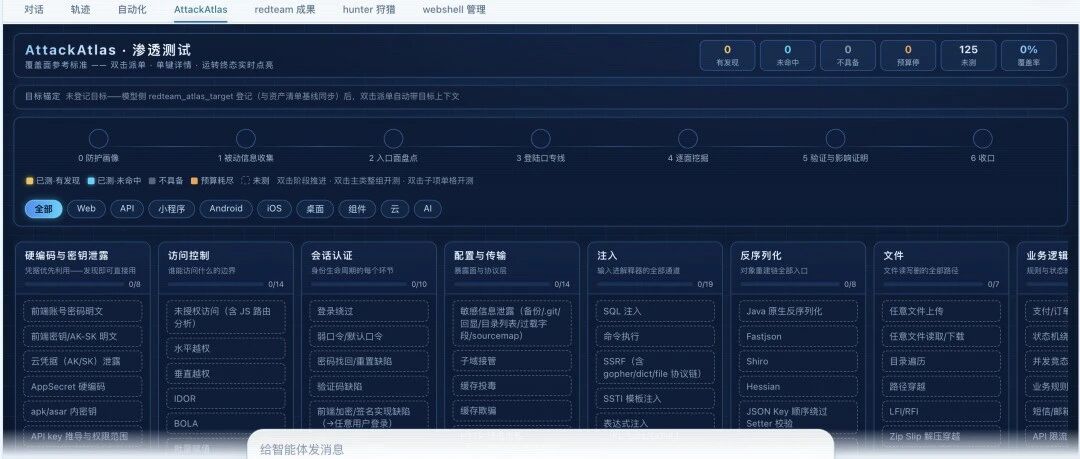Click the 不具备 counter card
1080x459 pixels.
click(x=848, y=55)
